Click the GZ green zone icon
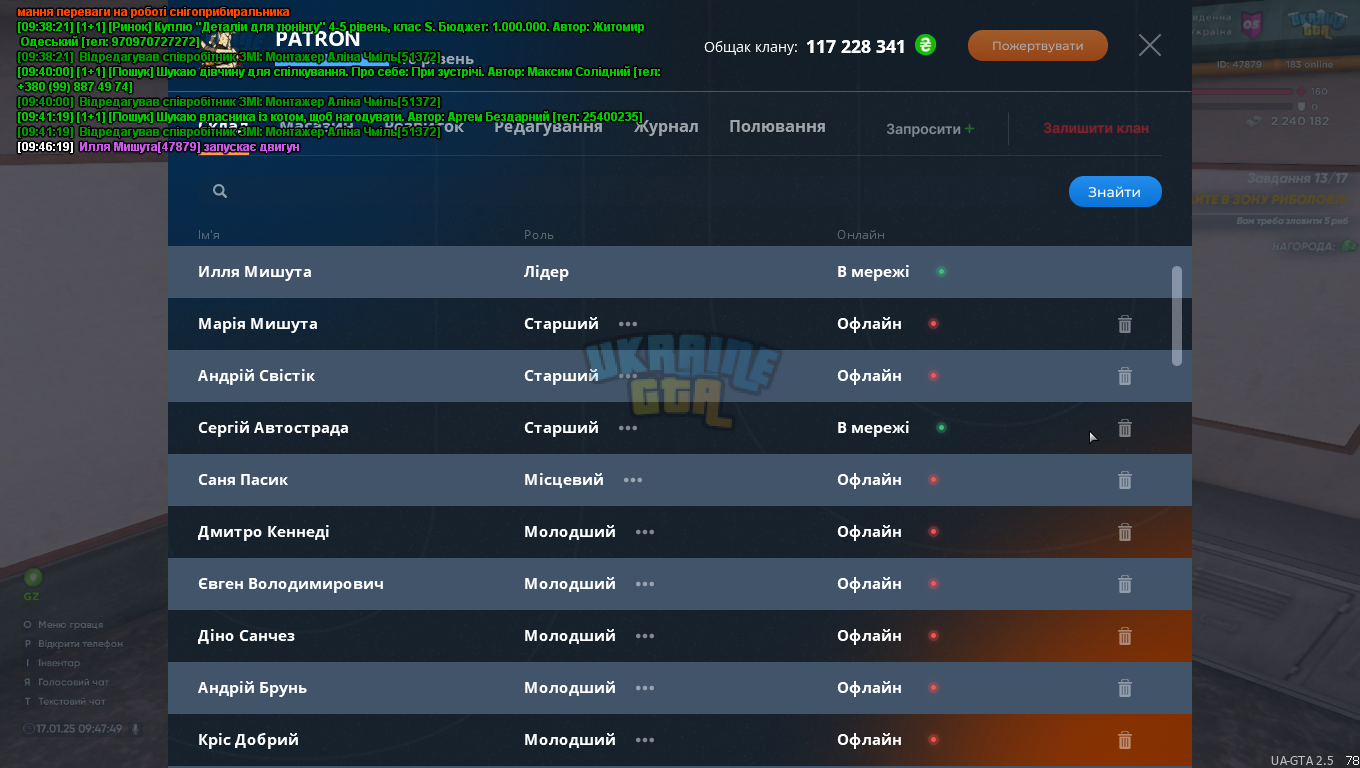 coord(33,578)
